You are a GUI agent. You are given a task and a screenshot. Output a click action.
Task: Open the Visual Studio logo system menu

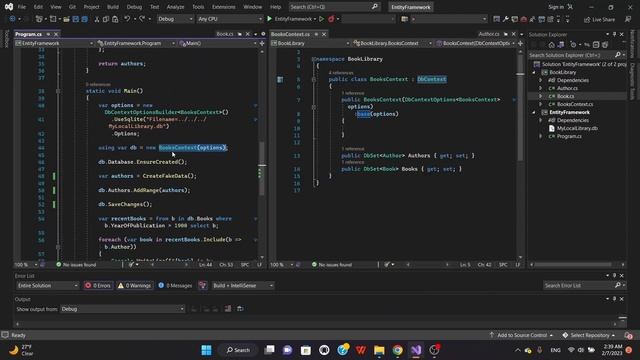point(9,7)
